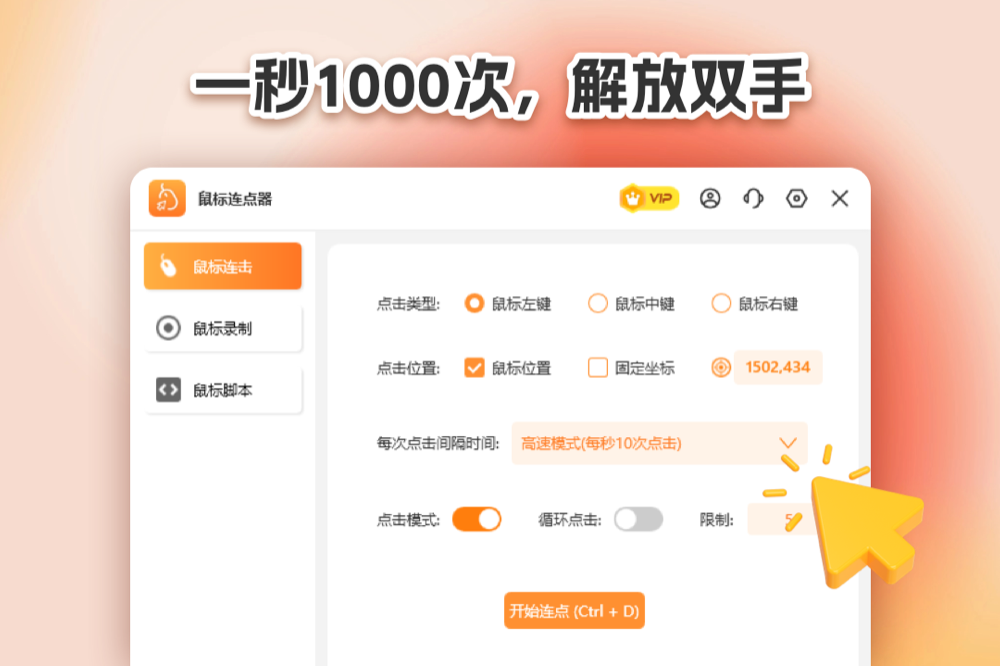Click the 1502,434 coordinate field

(x=777, y=367)
